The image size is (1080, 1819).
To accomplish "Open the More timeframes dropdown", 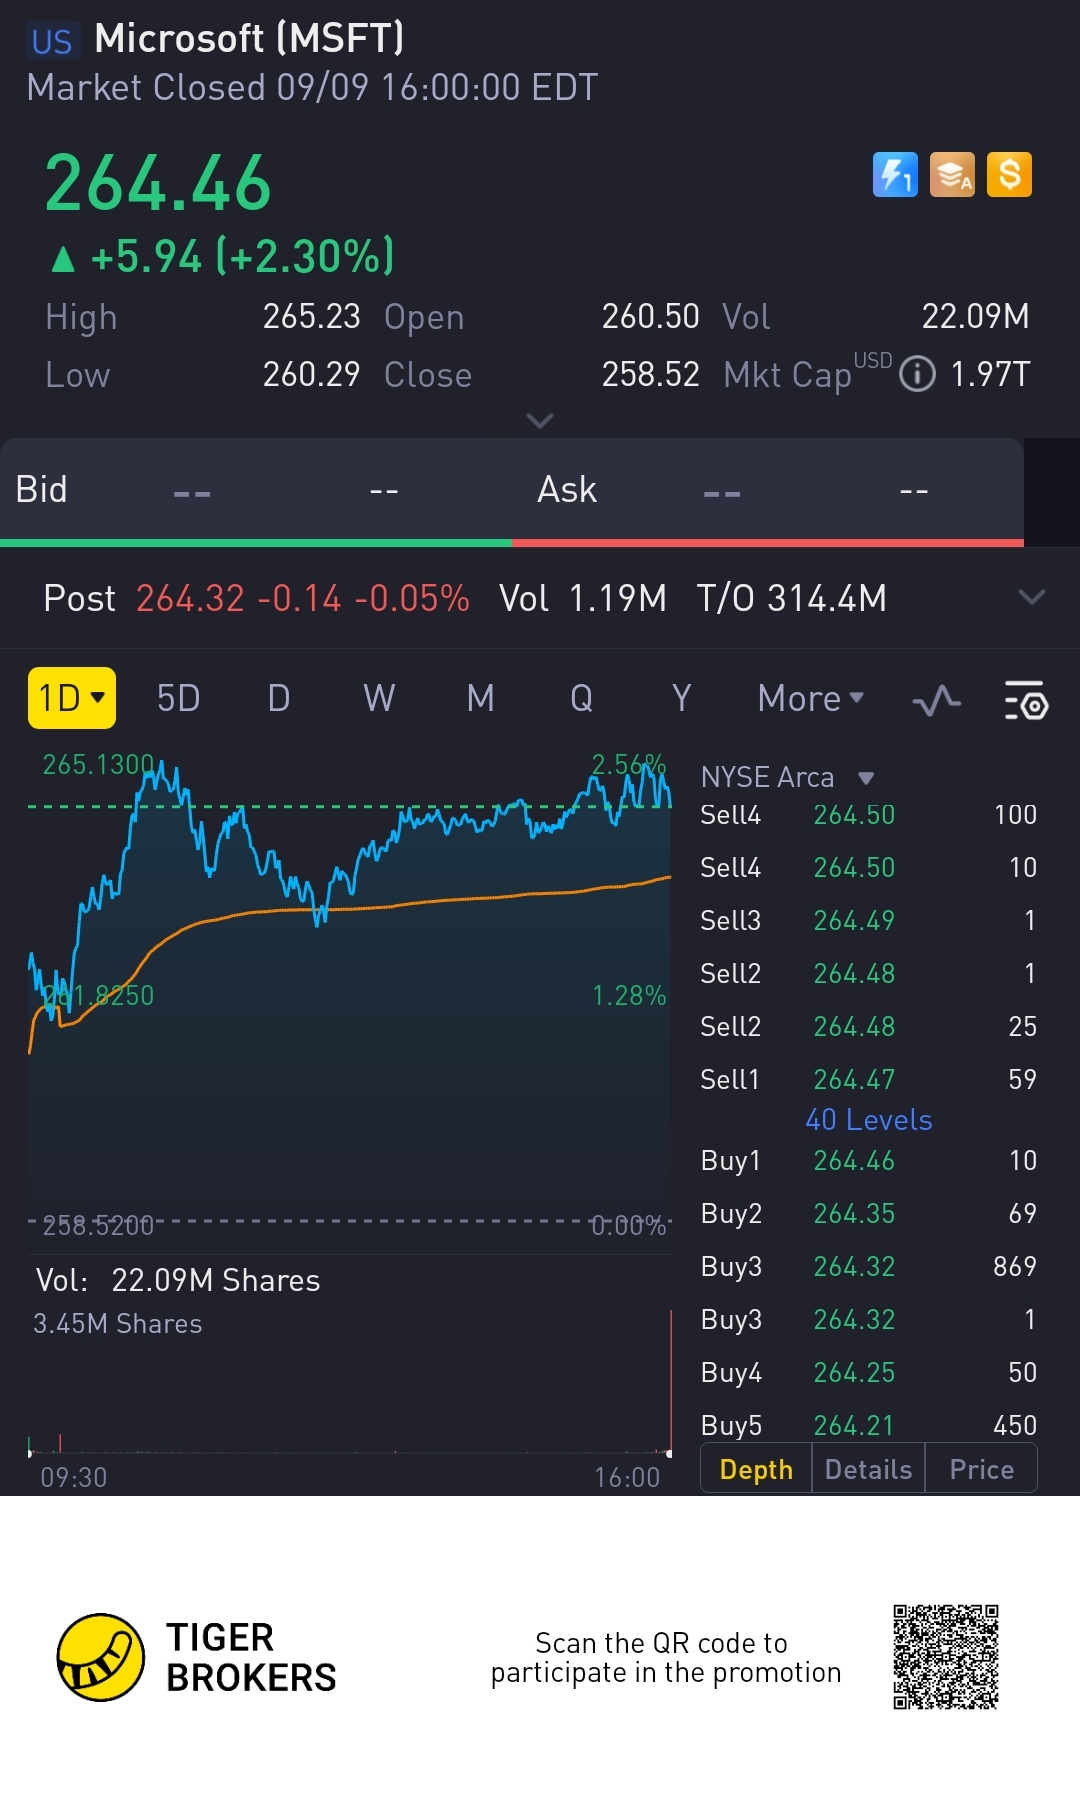I will pyautogui.click(x=810, y=698).
